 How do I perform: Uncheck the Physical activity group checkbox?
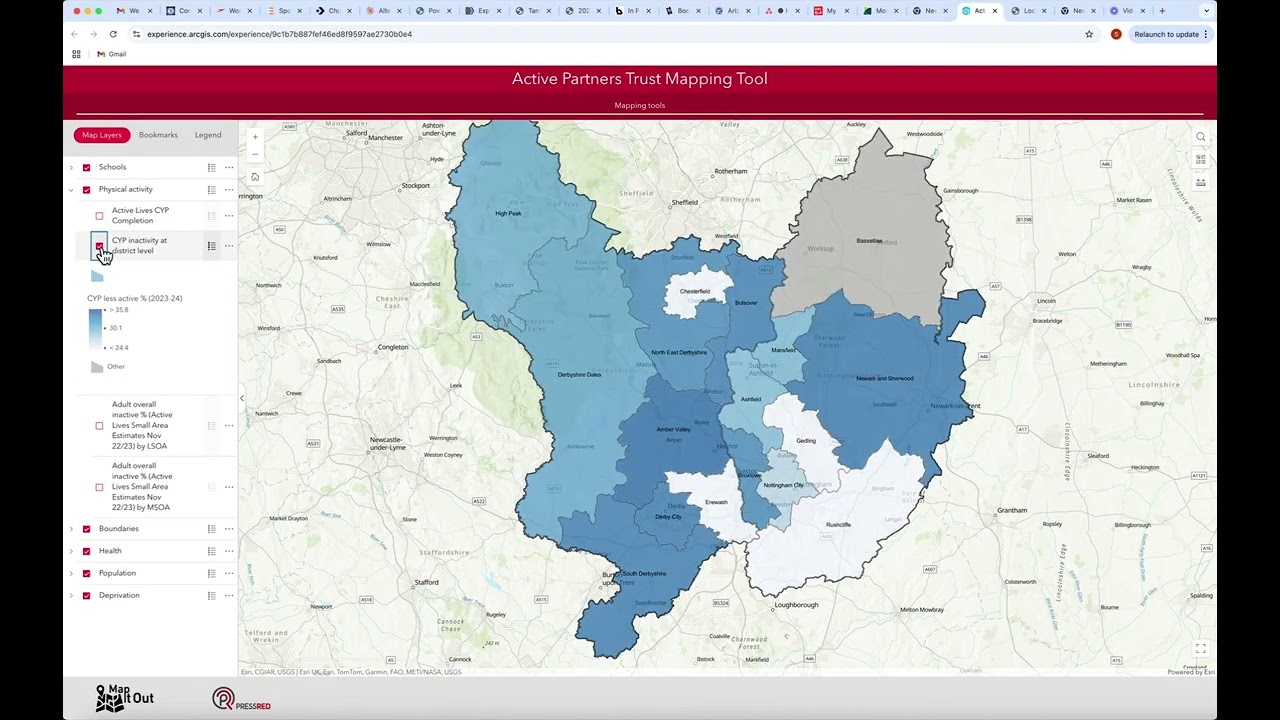(86, 189)
